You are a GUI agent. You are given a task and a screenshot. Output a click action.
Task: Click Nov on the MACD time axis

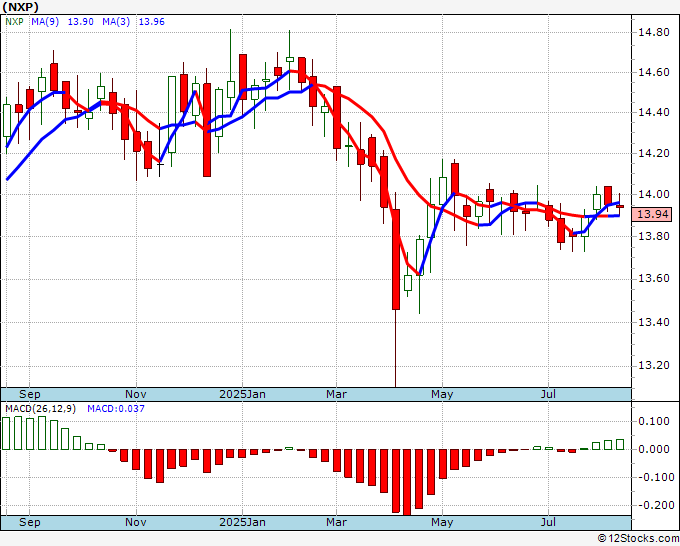[136, 522]
